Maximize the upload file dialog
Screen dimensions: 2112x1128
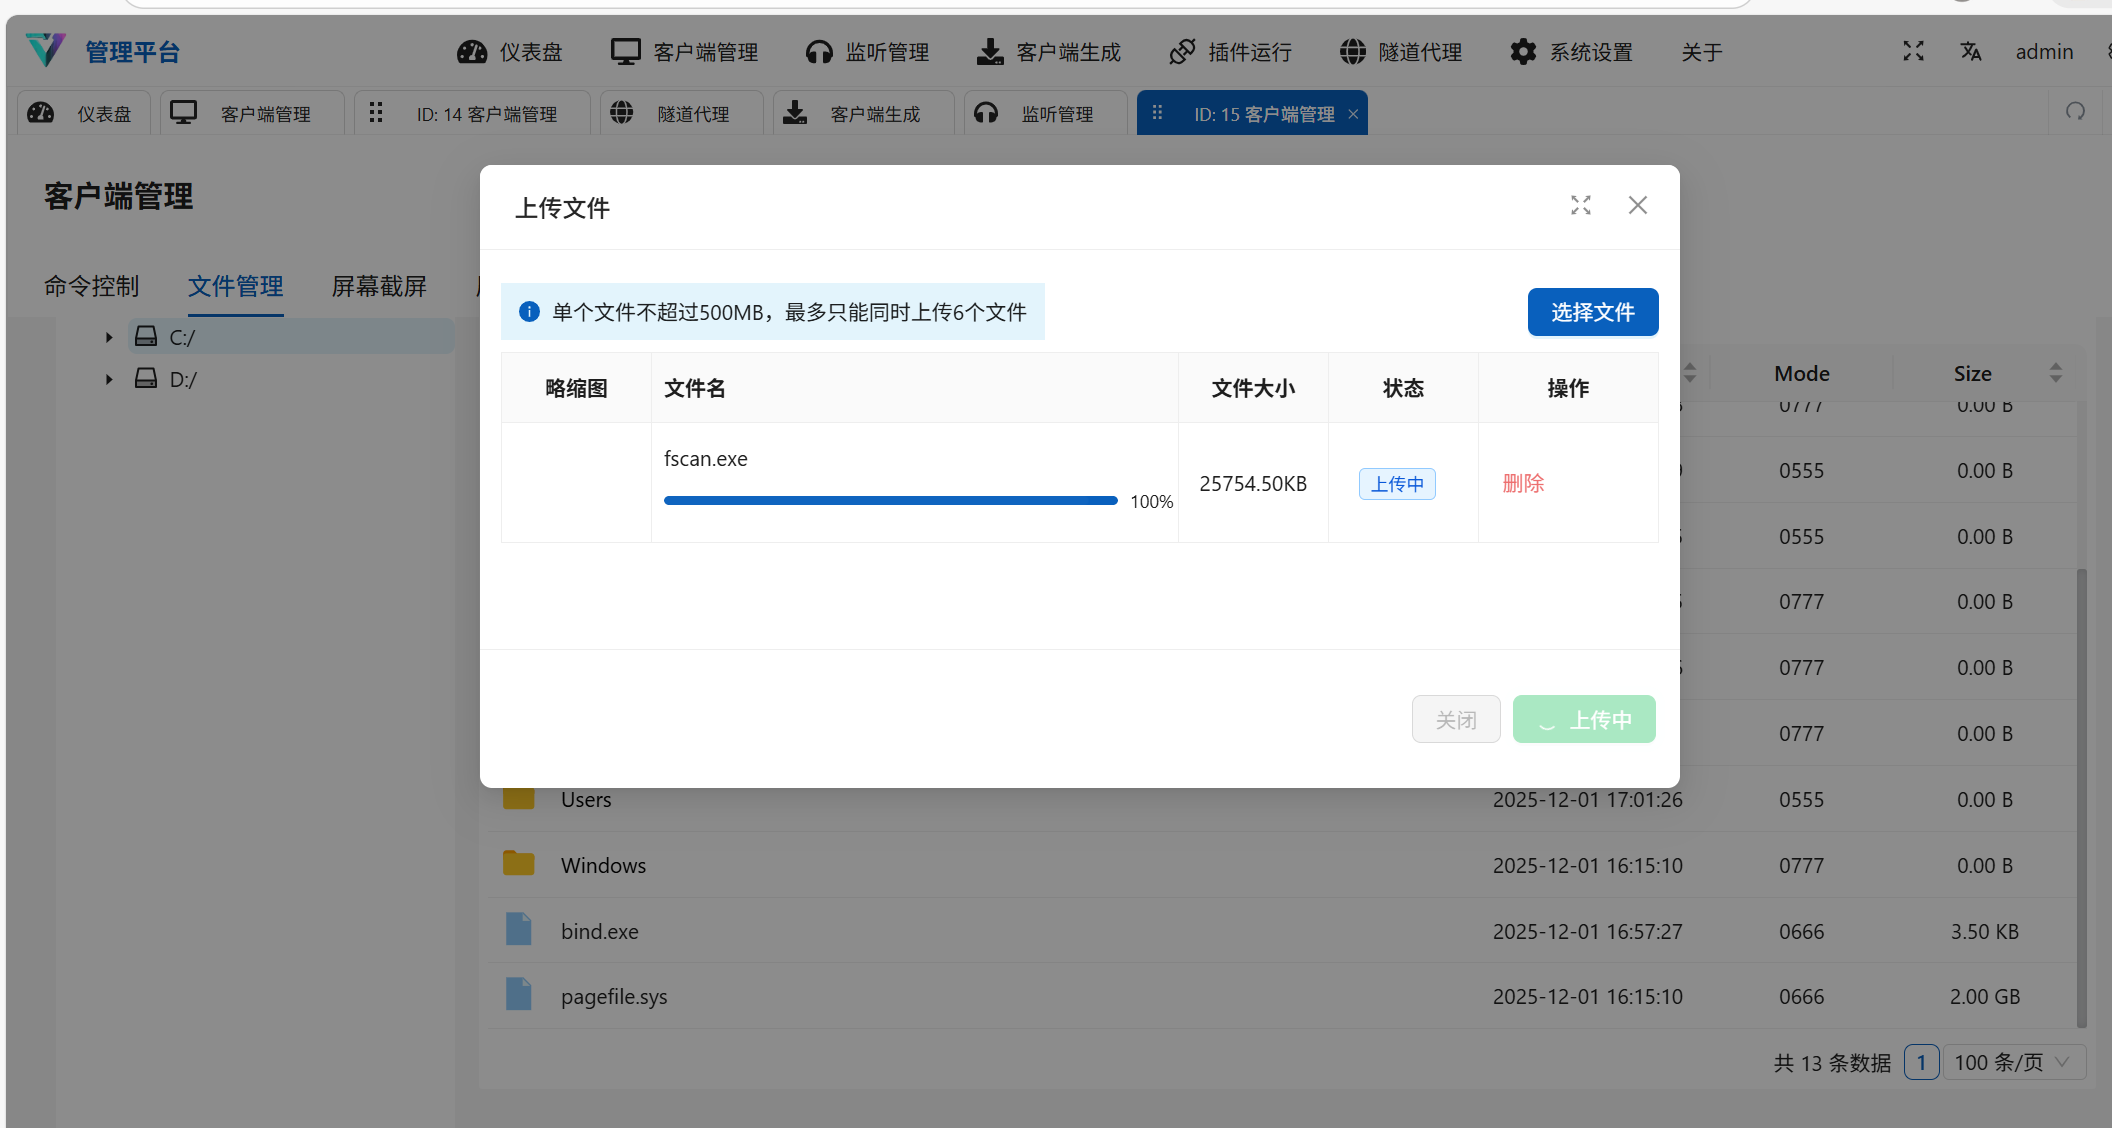1580,205
